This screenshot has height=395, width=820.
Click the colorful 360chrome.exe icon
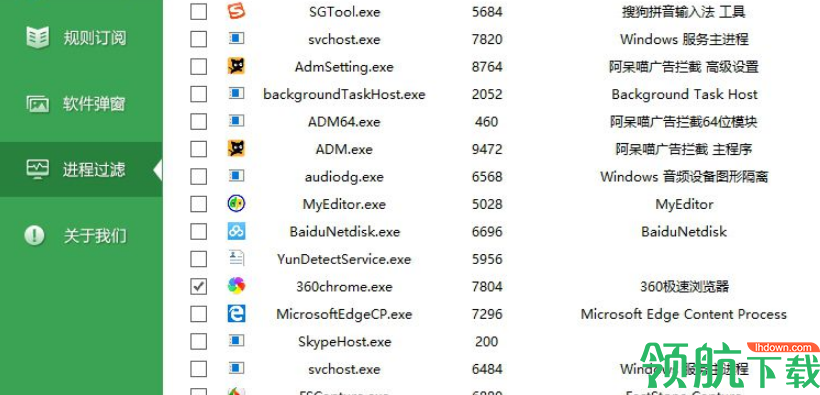pos(236,286)
